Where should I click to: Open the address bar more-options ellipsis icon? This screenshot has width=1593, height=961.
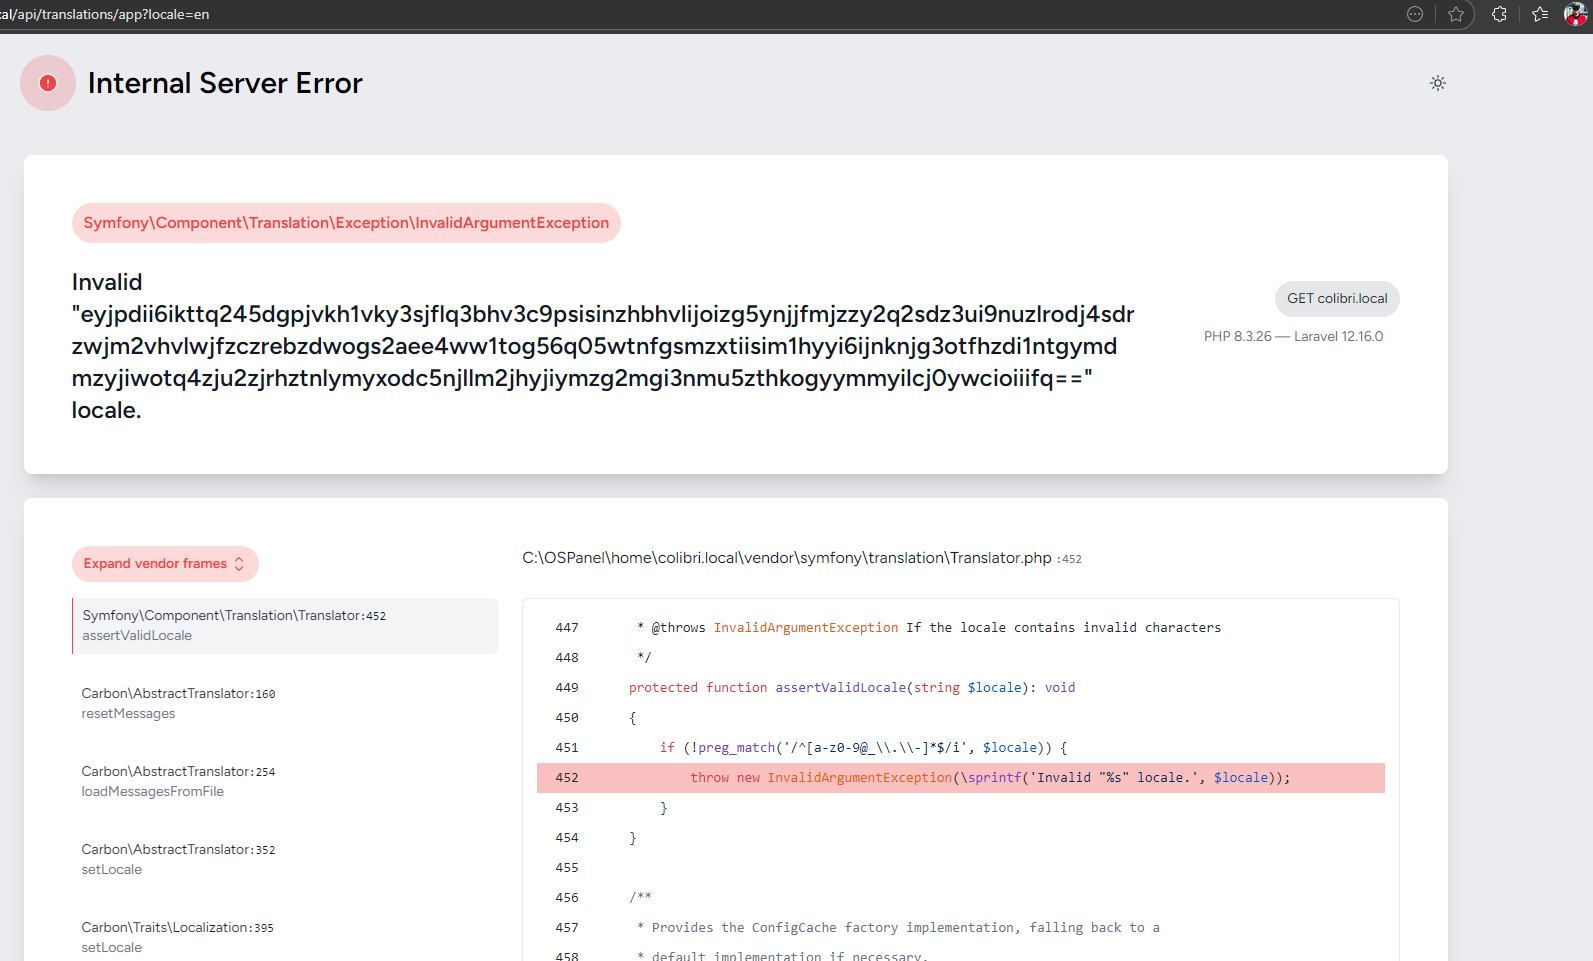(x=1414, y=14)
